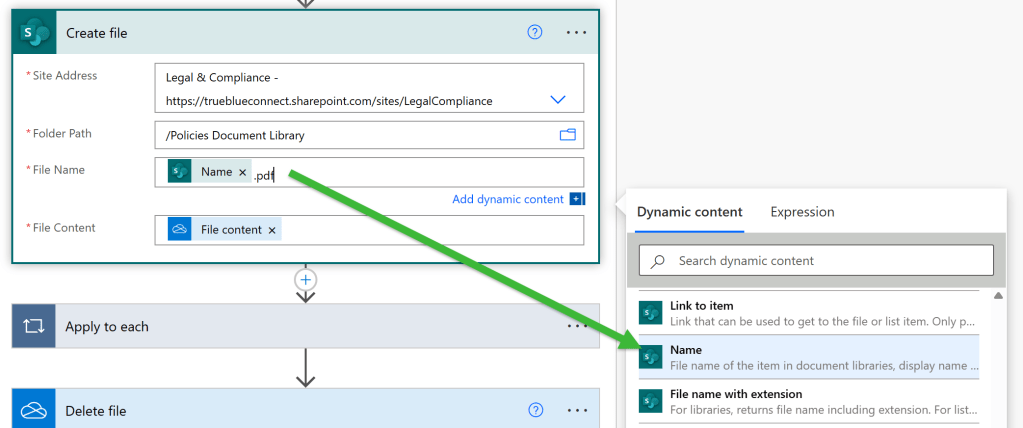
Task: Click the blue plus icon beside Add dynamic content
Action: click(577, 199)
